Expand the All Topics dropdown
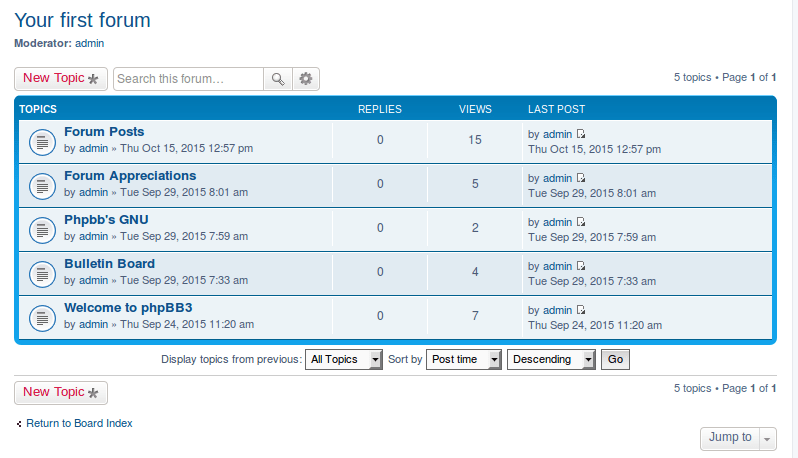This screenshot has width=798, height=458. (344, 359)
